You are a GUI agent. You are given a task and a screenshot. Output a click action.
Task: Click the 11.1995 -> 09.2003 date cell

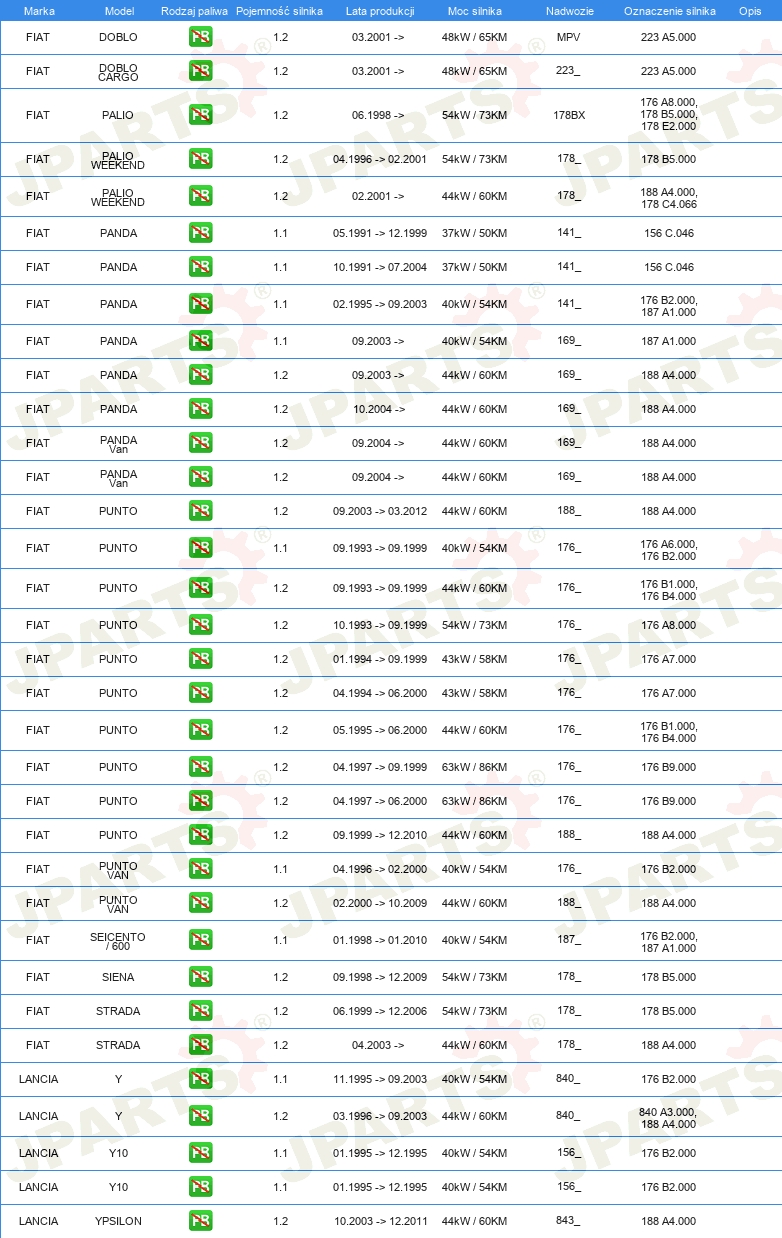[380, 1079]
